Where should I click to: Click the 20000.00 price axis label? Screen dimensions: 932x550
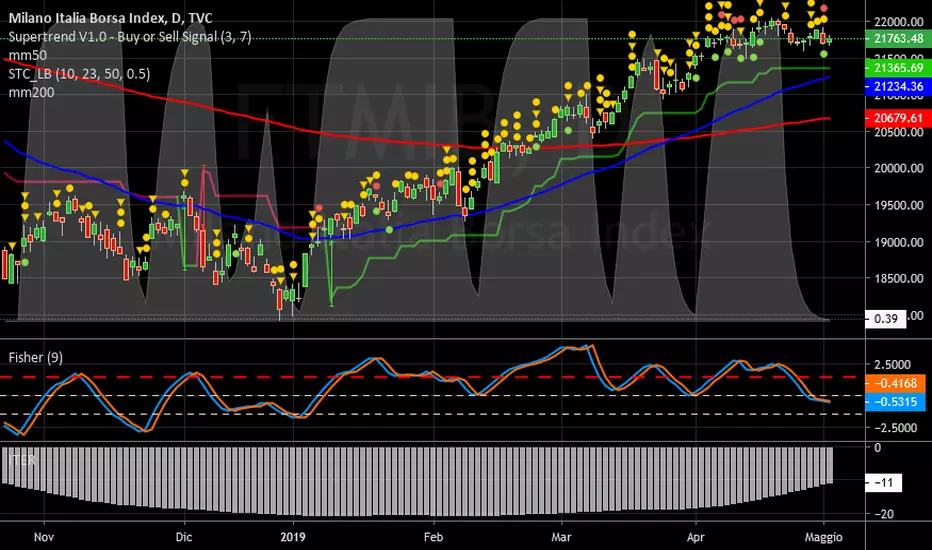pos(899,168)
